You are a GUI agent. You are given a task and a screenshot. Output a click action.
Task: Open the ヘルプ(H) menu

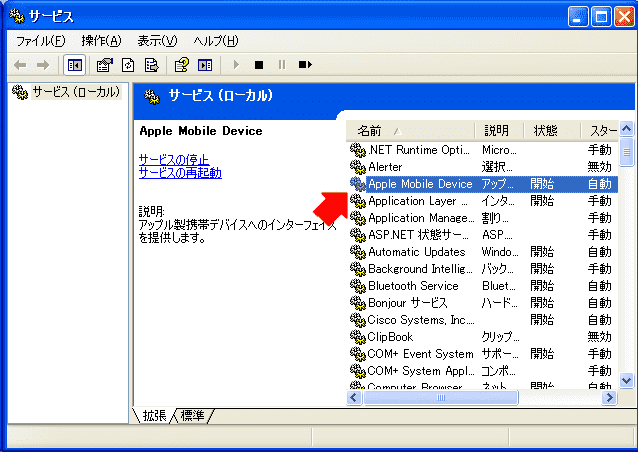tap(216, 41)
